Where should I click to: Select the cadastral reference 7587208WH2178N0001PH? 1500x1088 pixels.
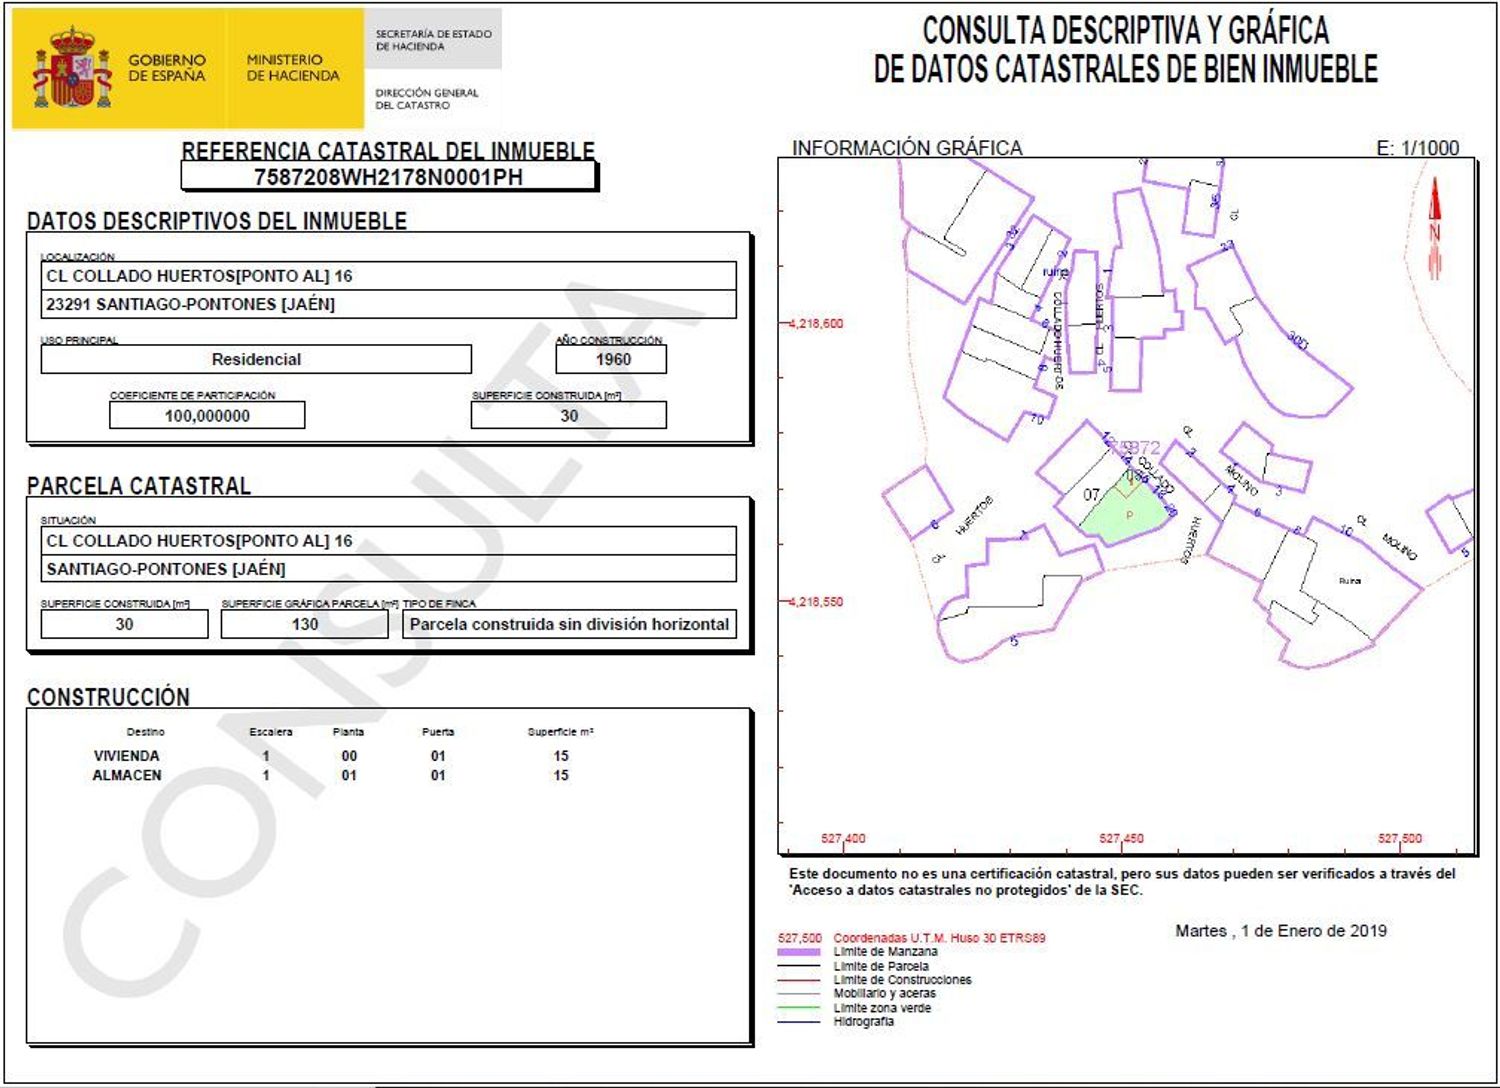[388, 177]
